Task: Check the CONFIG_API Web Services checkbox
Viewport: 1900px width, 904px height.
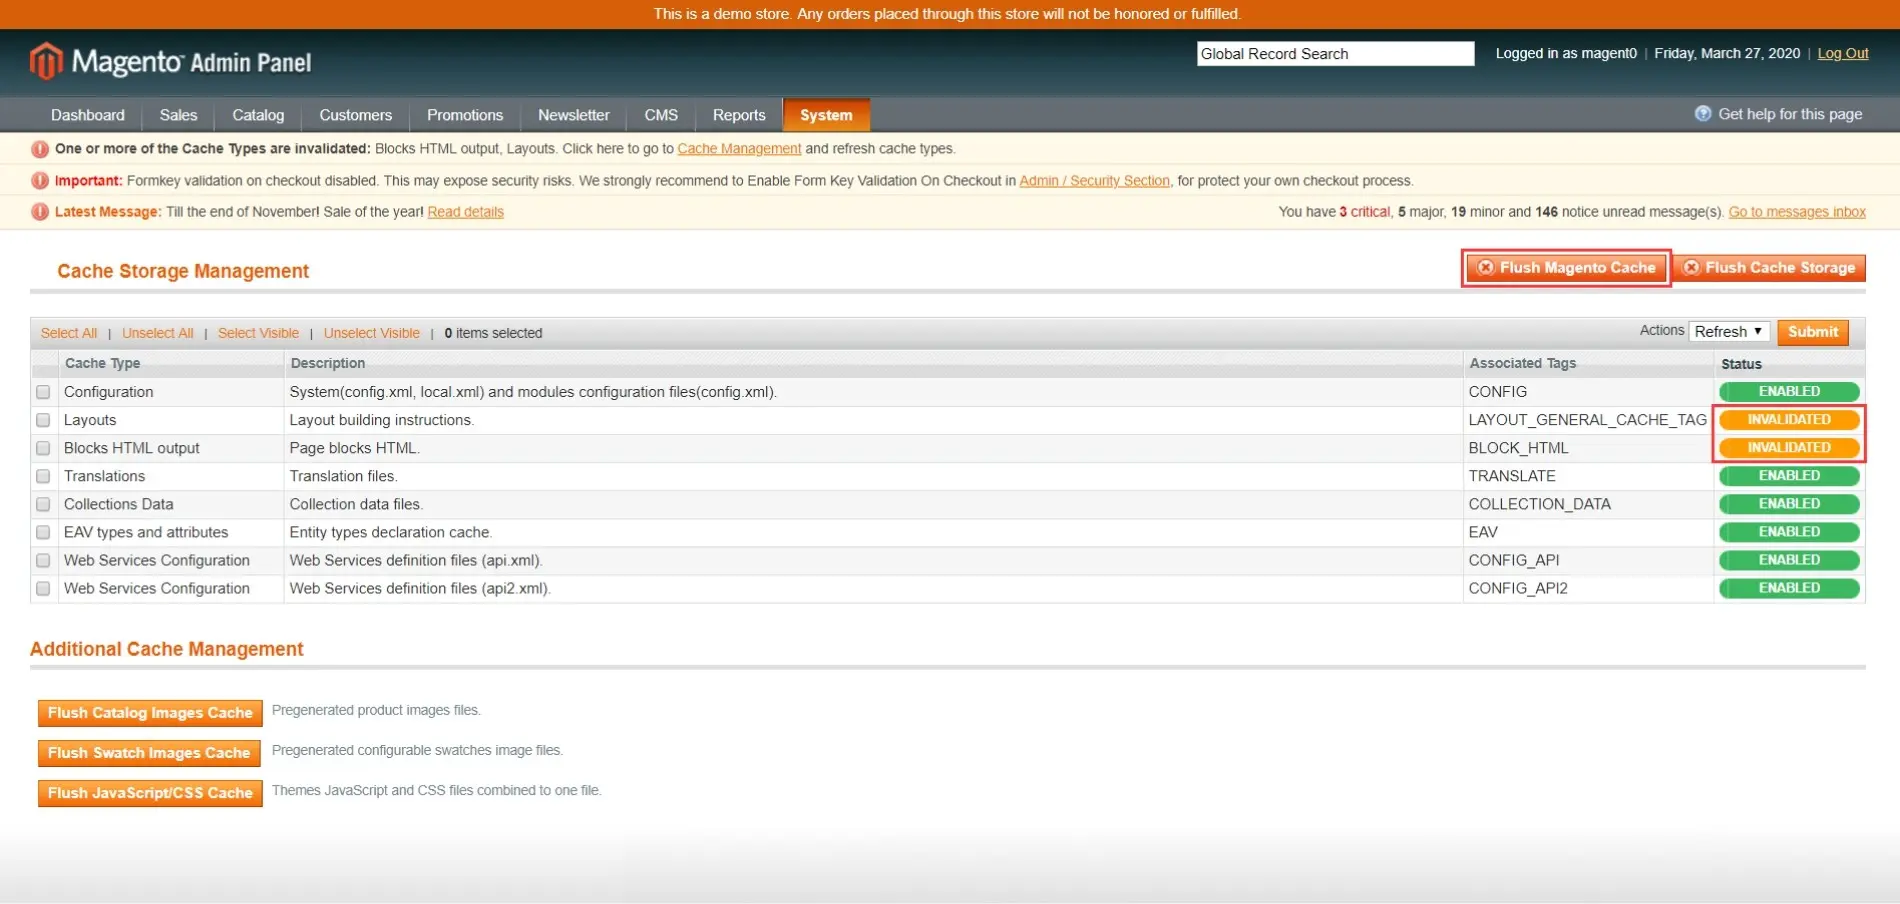Action: coord(43,560)
